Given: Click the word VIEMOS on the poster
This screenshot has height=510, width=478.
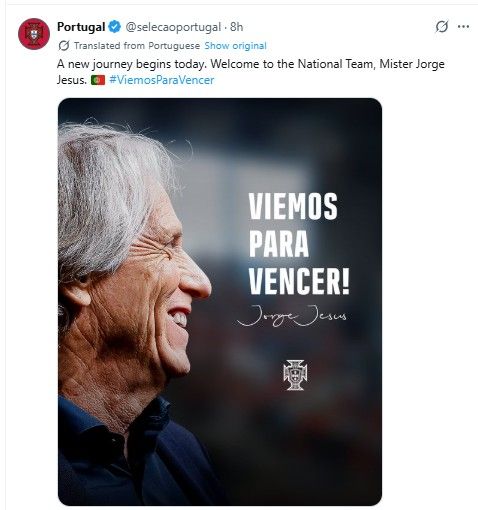Looking at the screenshot, I should point(293,206).
